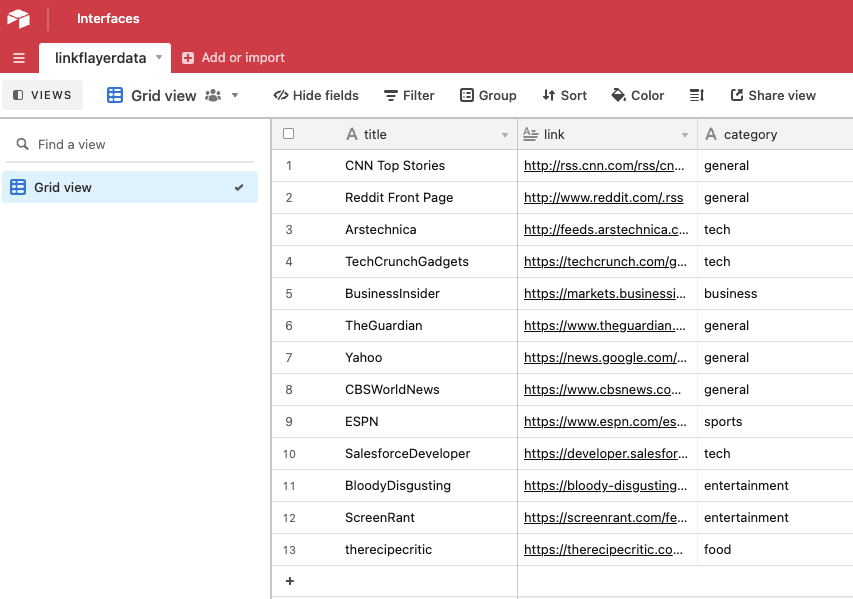Open the link column dropdown arrow
Viewport: 853px width, 599px height.
(x=685, y=135)
